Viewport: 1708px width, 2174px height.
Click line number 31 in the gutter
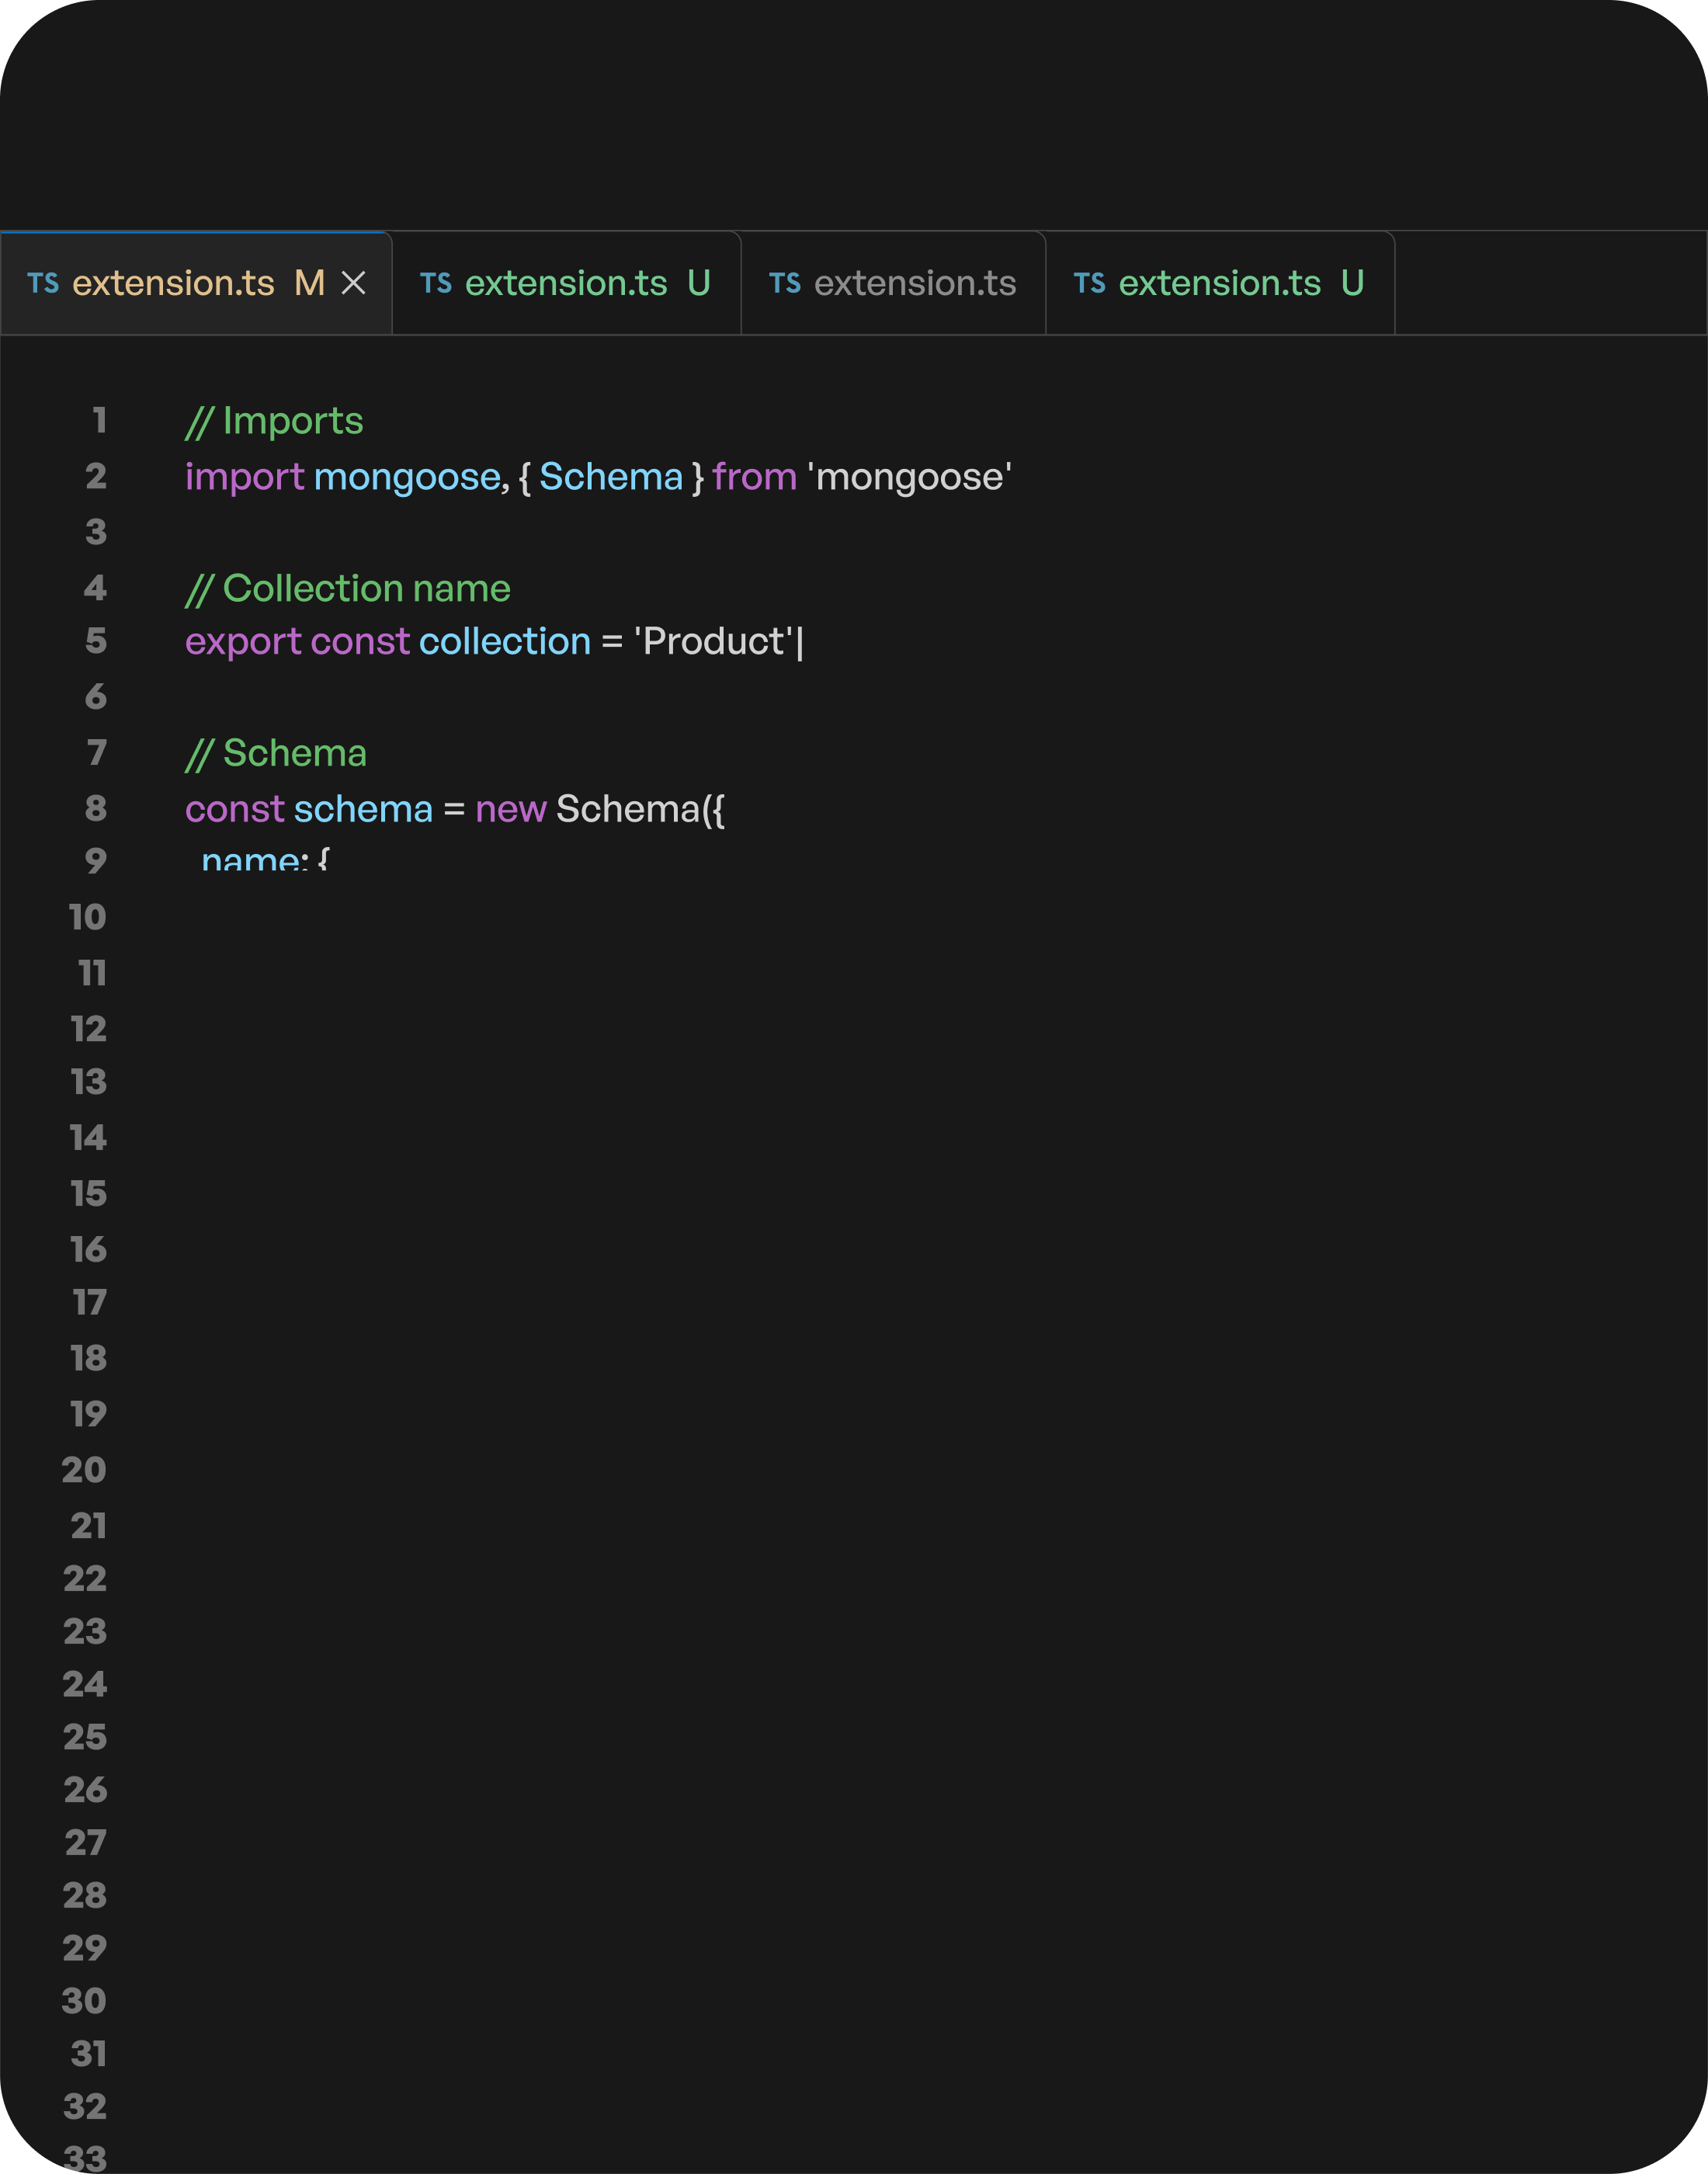(x=89, y=2054)
